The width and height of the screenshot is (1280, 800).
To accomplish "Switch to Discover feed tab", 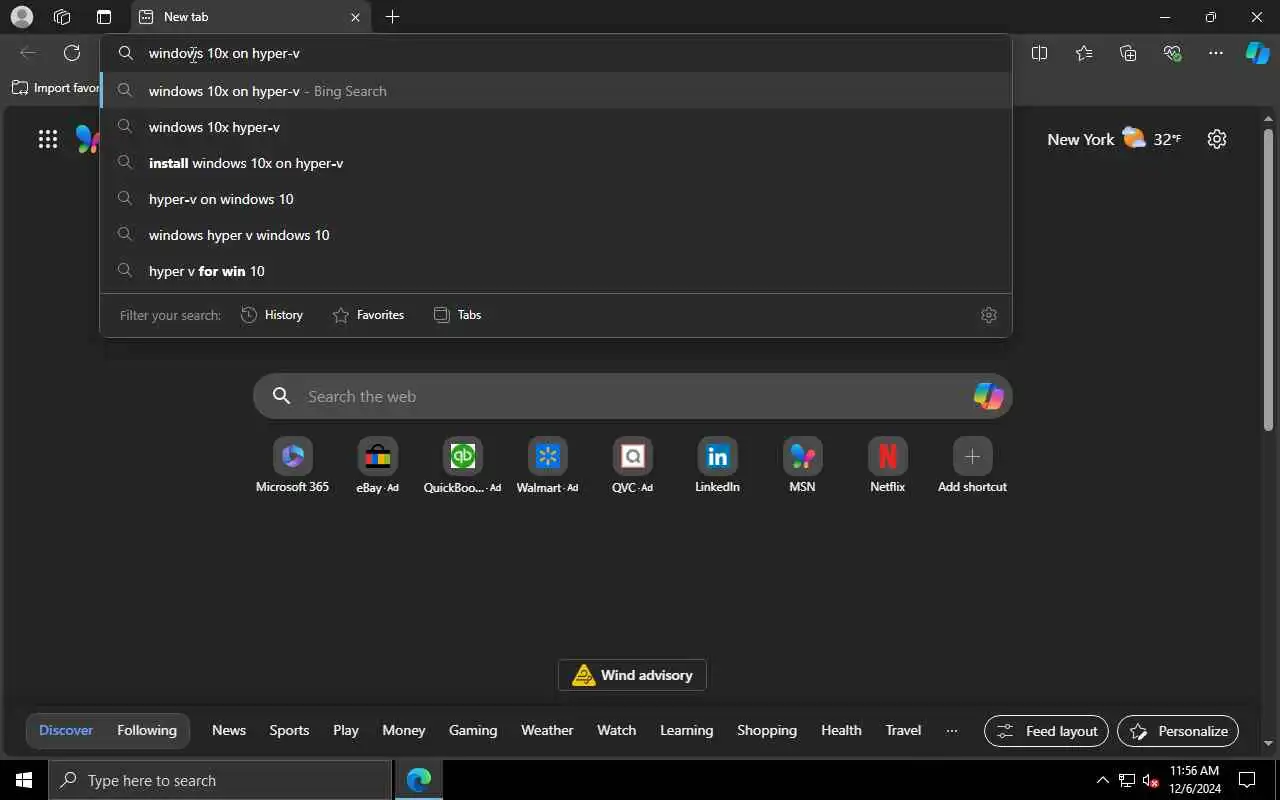I will coord(66,730).
